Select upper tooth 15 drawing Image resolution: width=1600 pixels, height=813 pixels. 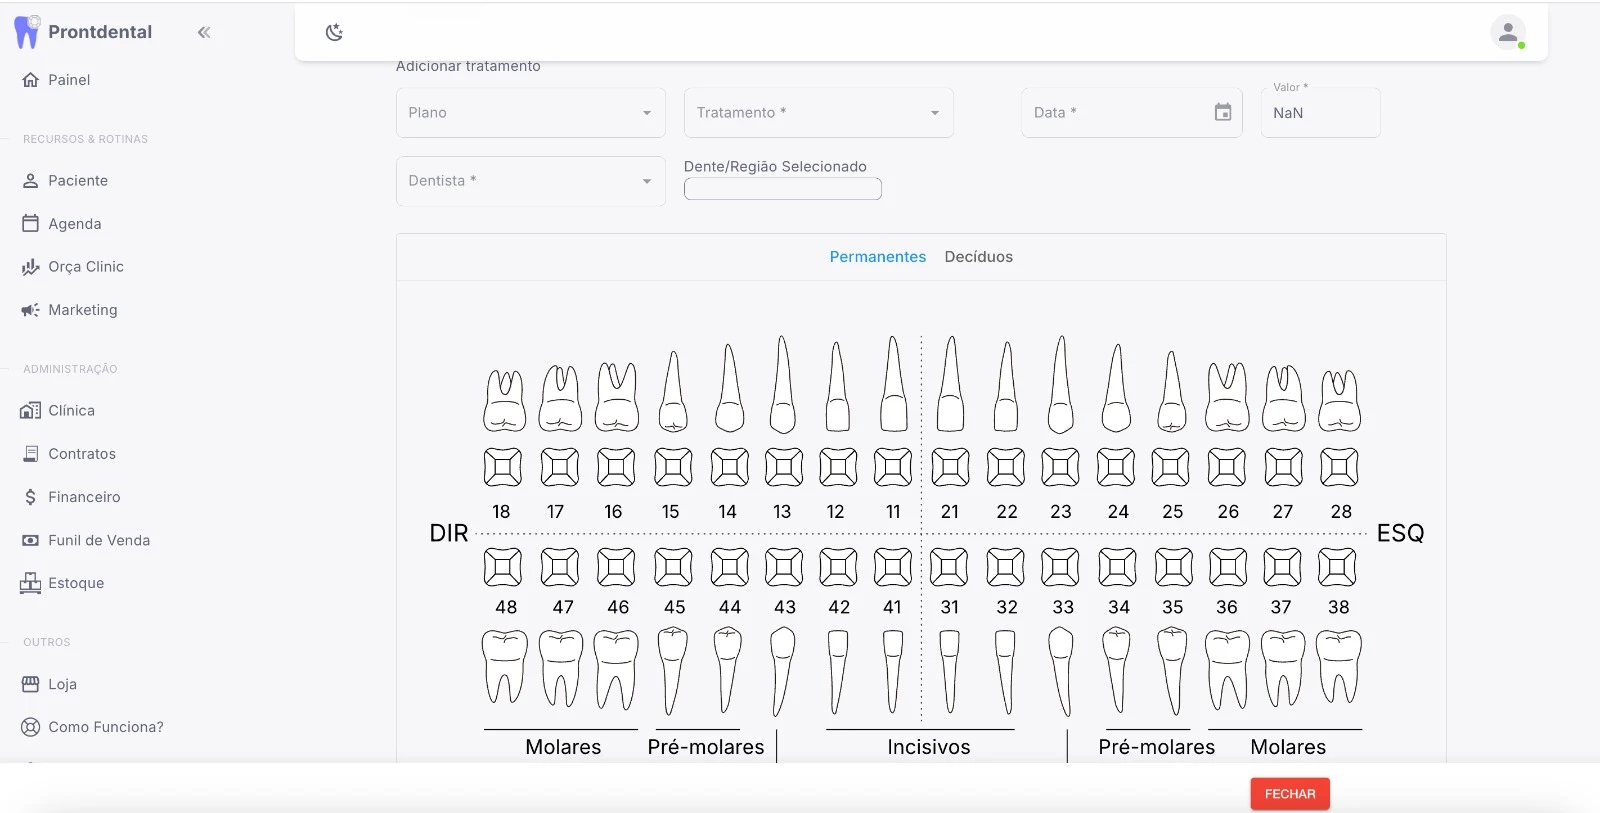[x=674, y=391]
